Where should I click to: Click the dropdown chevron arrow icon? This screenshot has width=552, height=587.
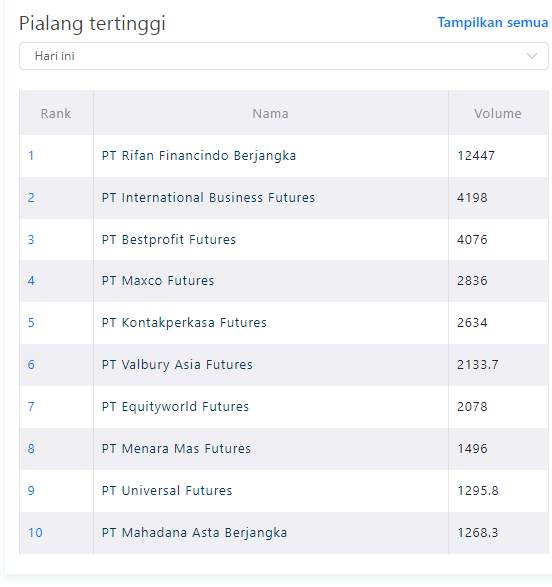[532, 56]
